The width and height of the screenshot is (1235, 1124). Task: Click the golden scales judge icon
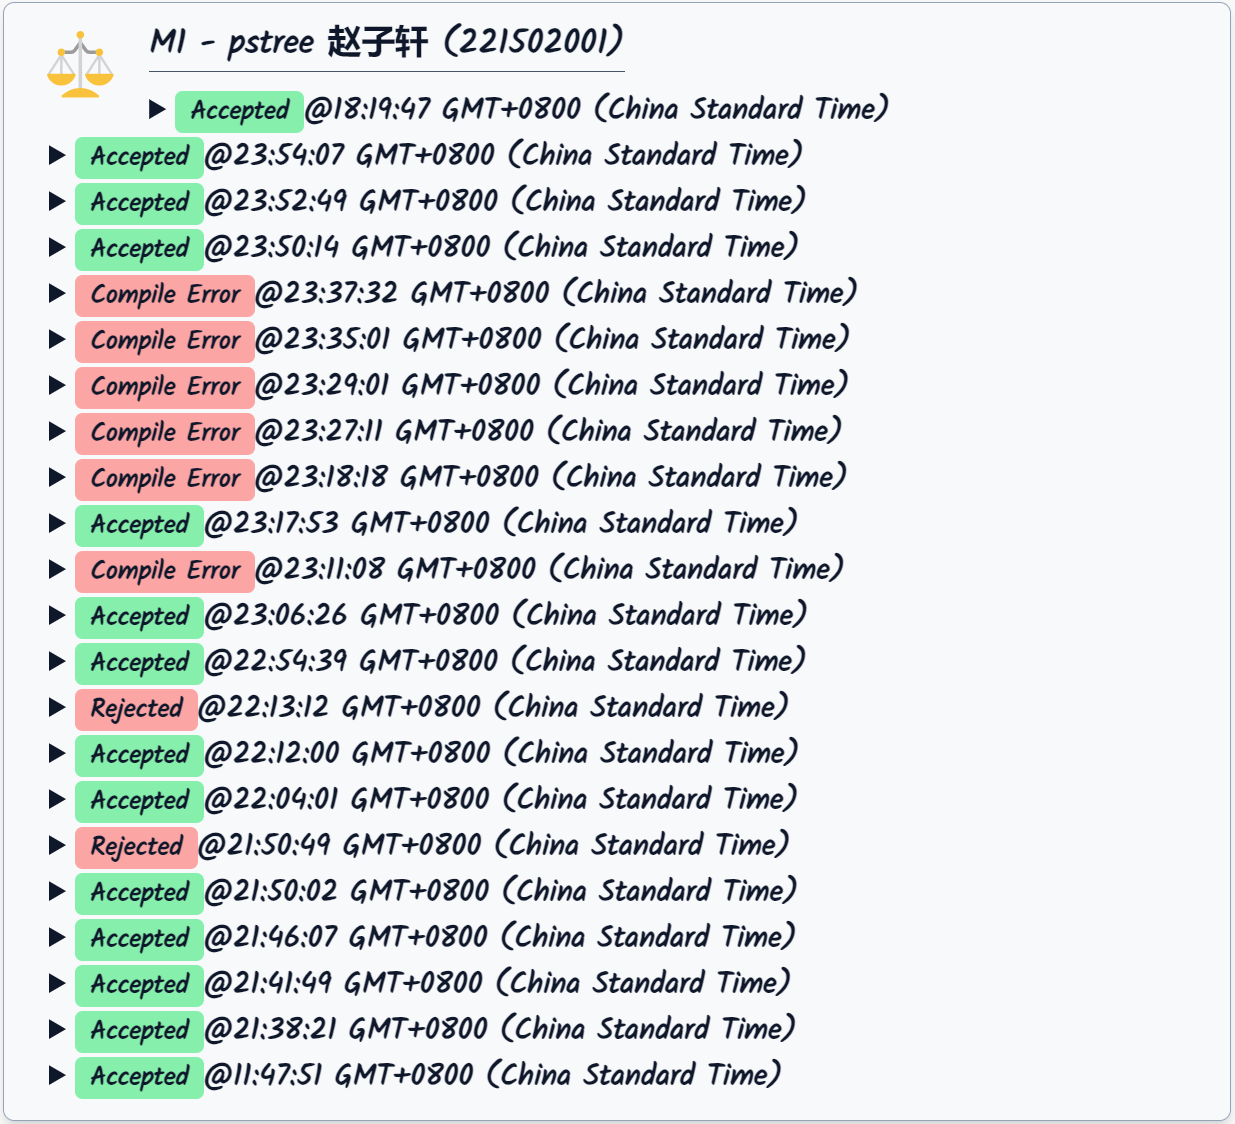pyautogui.click(x=80, y=66)
